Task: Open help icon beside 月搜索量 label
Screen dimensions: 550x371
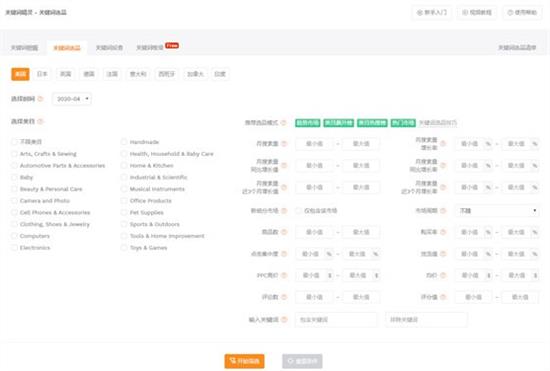Action: pyautogui.click(x=284, y=144)
